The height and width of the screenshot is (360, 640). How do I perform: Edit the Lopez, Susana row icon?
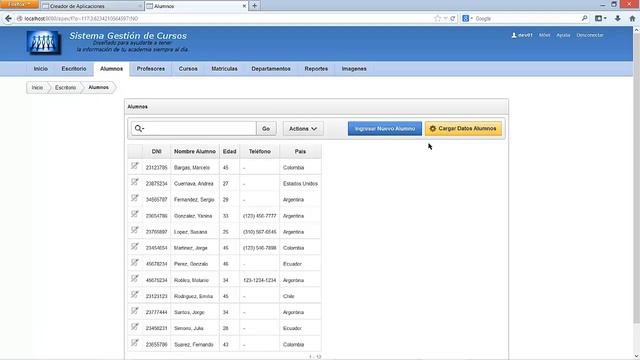(x=135, y=230)
